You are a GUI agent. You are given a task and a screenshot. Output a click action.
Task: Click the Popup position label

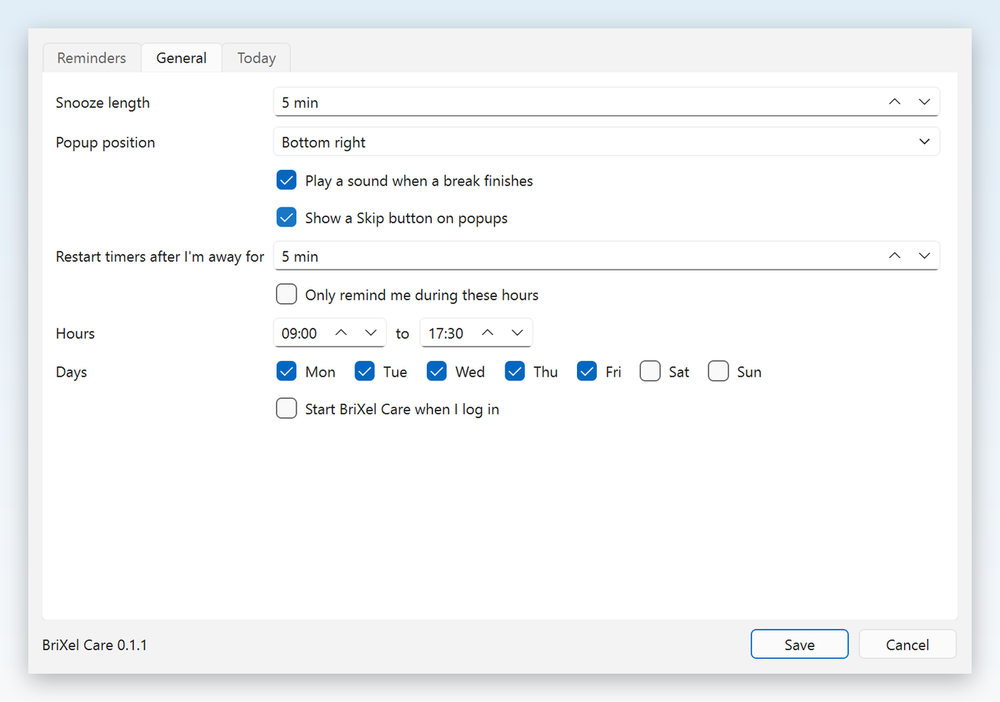pyautogui.click(x=105, y=142)
